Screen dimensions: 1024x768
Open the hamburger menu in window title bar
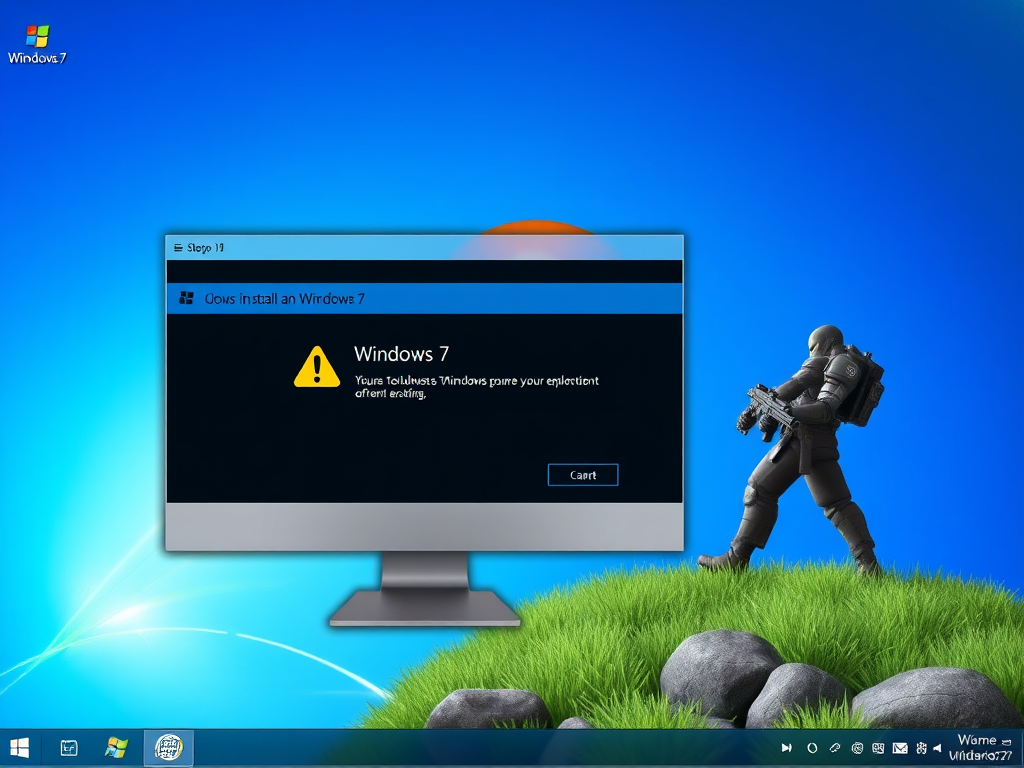coord(178,248)
